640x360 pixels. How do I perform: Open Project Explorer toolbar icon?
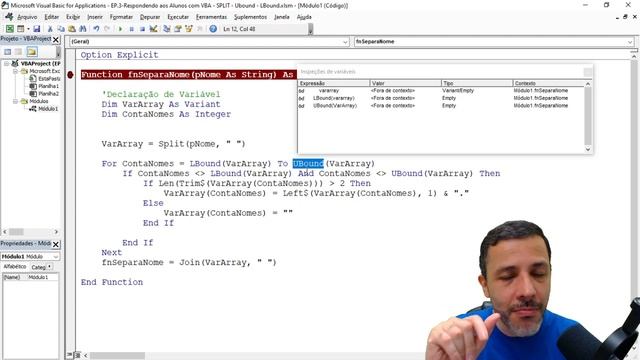(167, 29)
